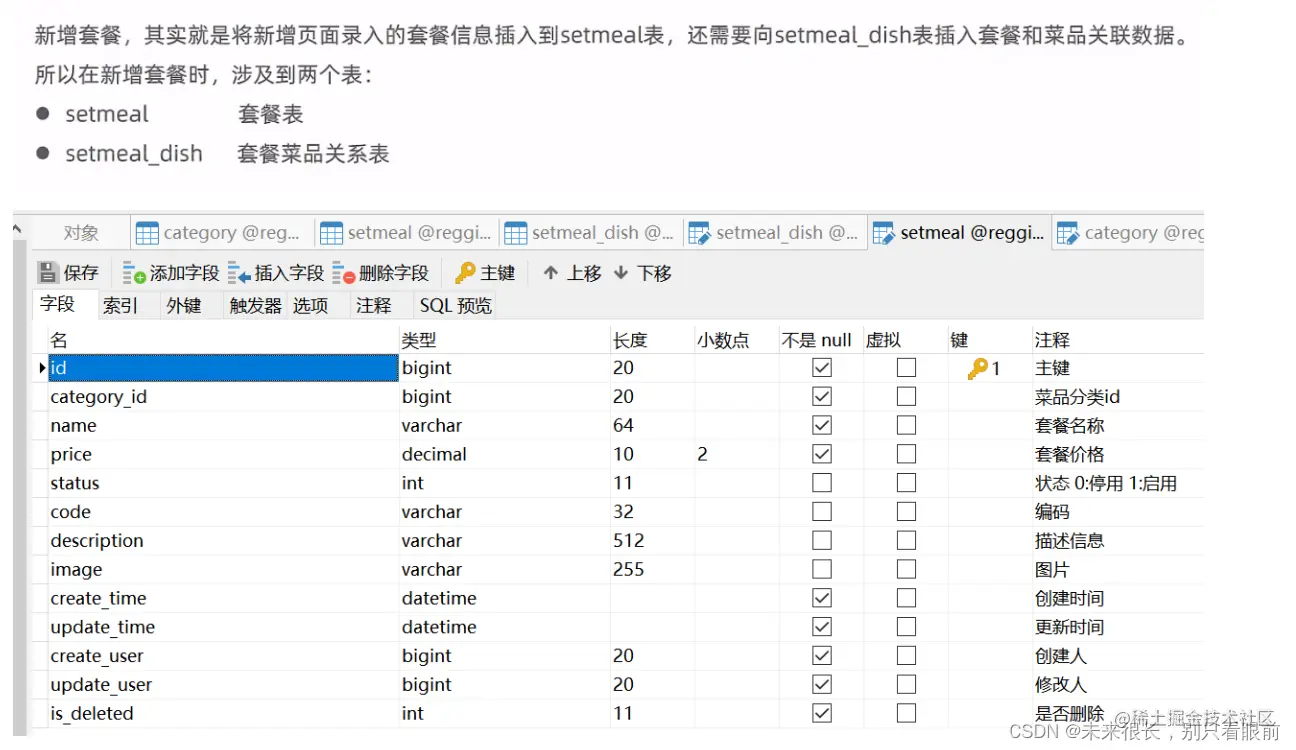Switch to setmeal tab with grid icon
Screen dimensions: 1296x750
[x=406, y=233]
